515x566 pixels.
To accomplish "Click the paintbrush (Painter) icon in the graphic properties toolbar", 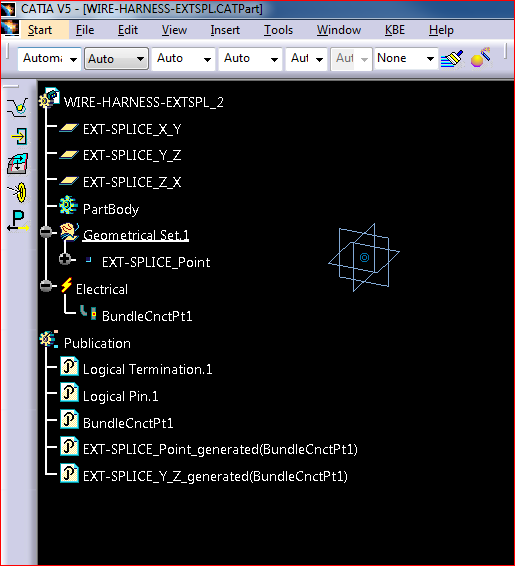I will [452, 58].
